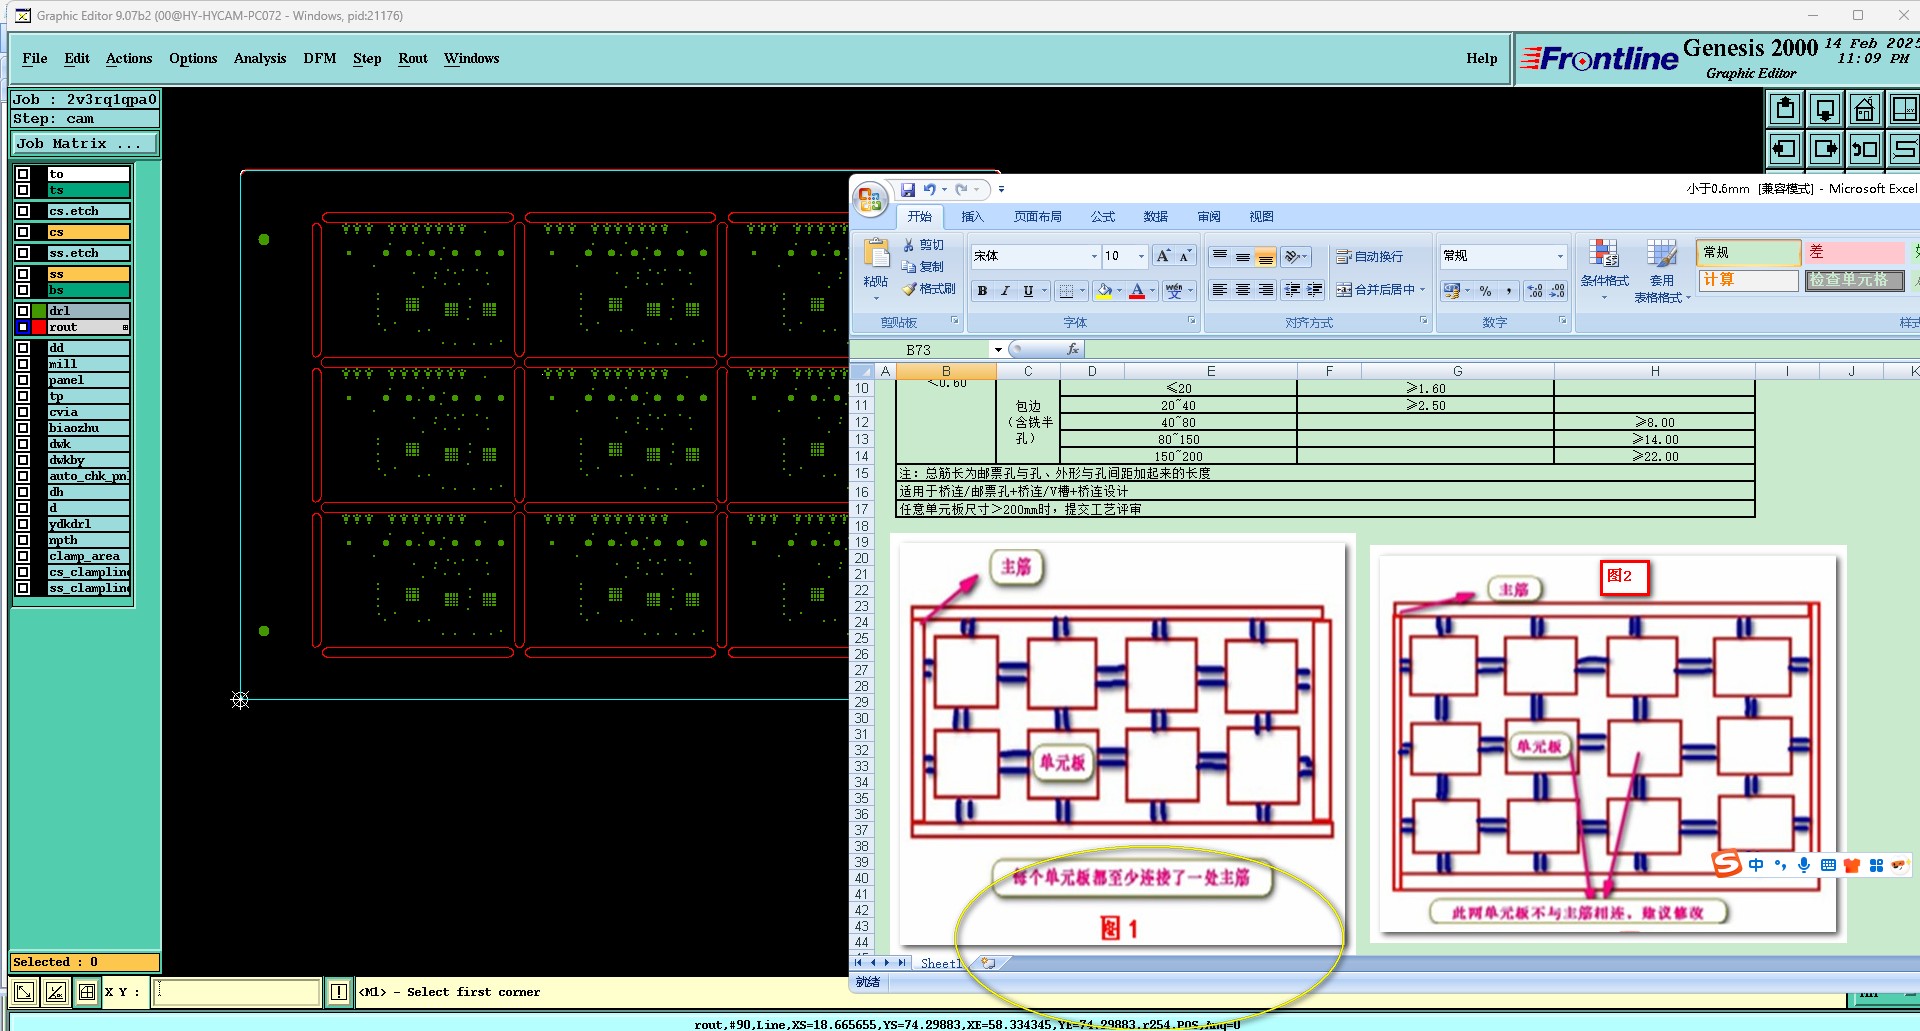Switch to the Excel Insert tab
1920x1031 pixels.
tap(972, 216)
